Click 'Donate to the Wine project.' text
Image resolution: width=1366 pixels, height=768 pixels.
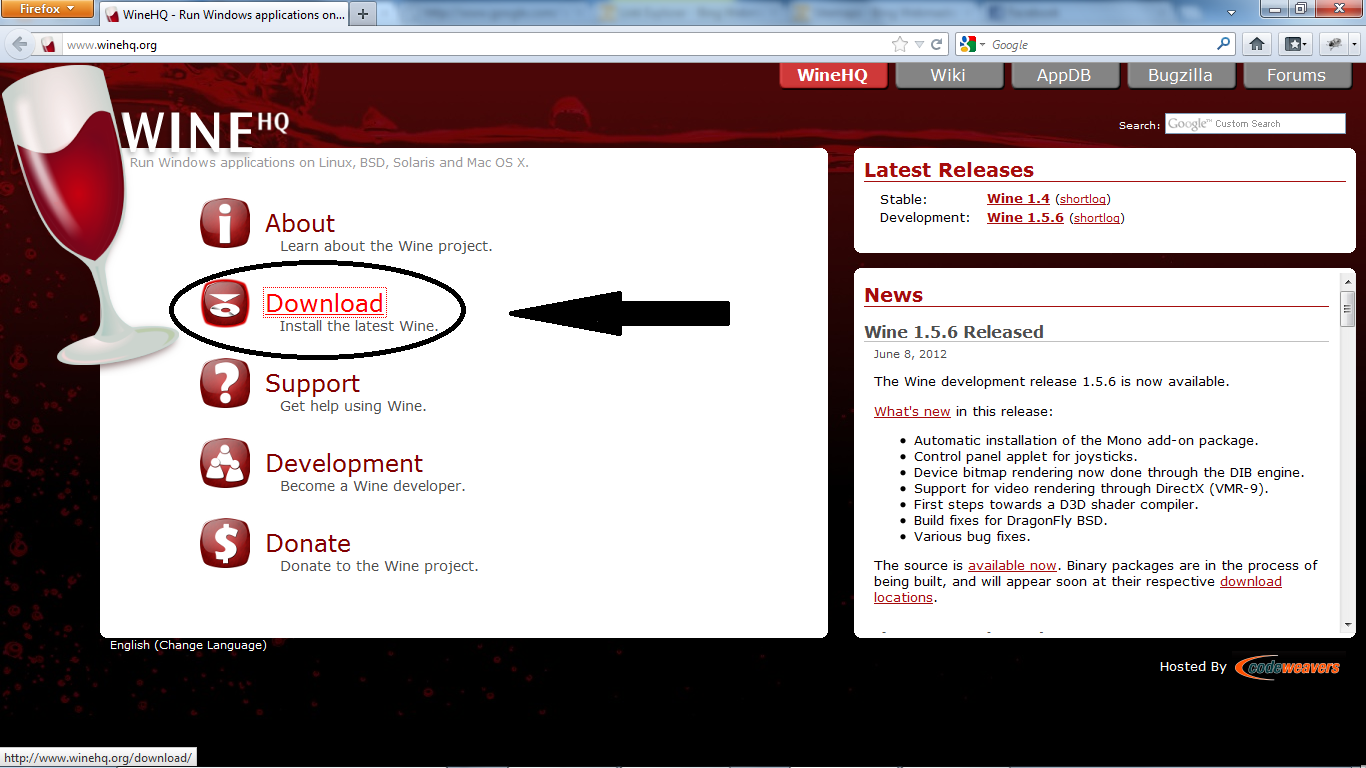[x=379, y=566]
